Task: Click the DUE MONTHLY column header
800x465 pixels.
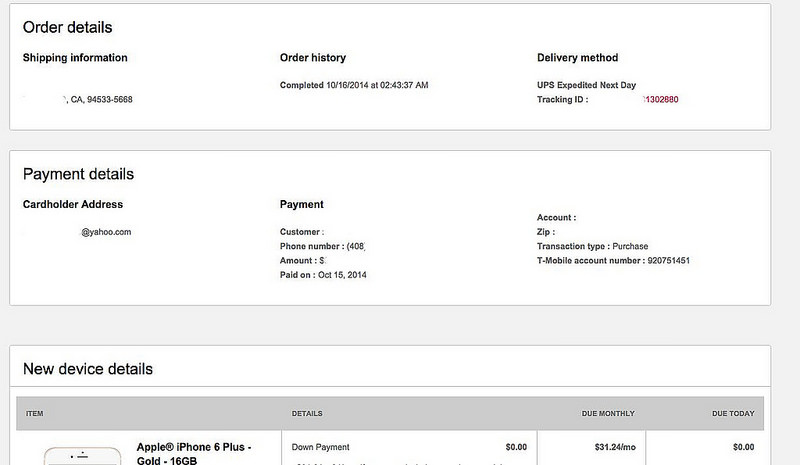Action: click(609, 413)
